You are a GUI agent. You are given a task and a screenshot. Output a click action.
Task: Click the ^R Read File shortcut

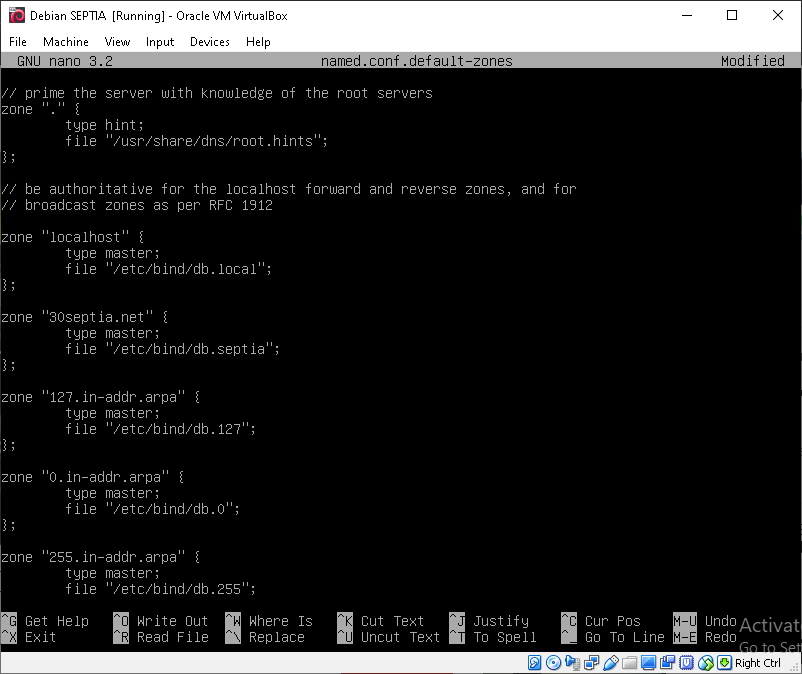click(x=161, y=637)
